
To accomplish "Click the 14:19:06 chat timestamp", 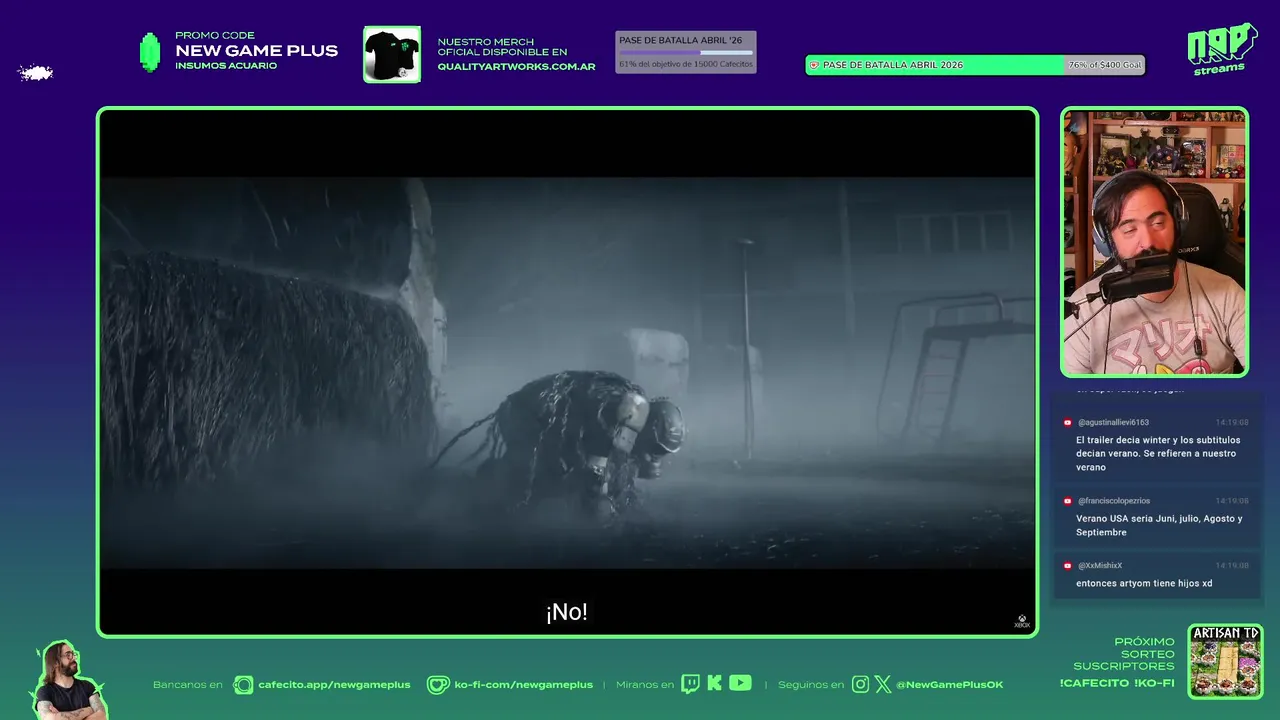I will (1232, 501).
